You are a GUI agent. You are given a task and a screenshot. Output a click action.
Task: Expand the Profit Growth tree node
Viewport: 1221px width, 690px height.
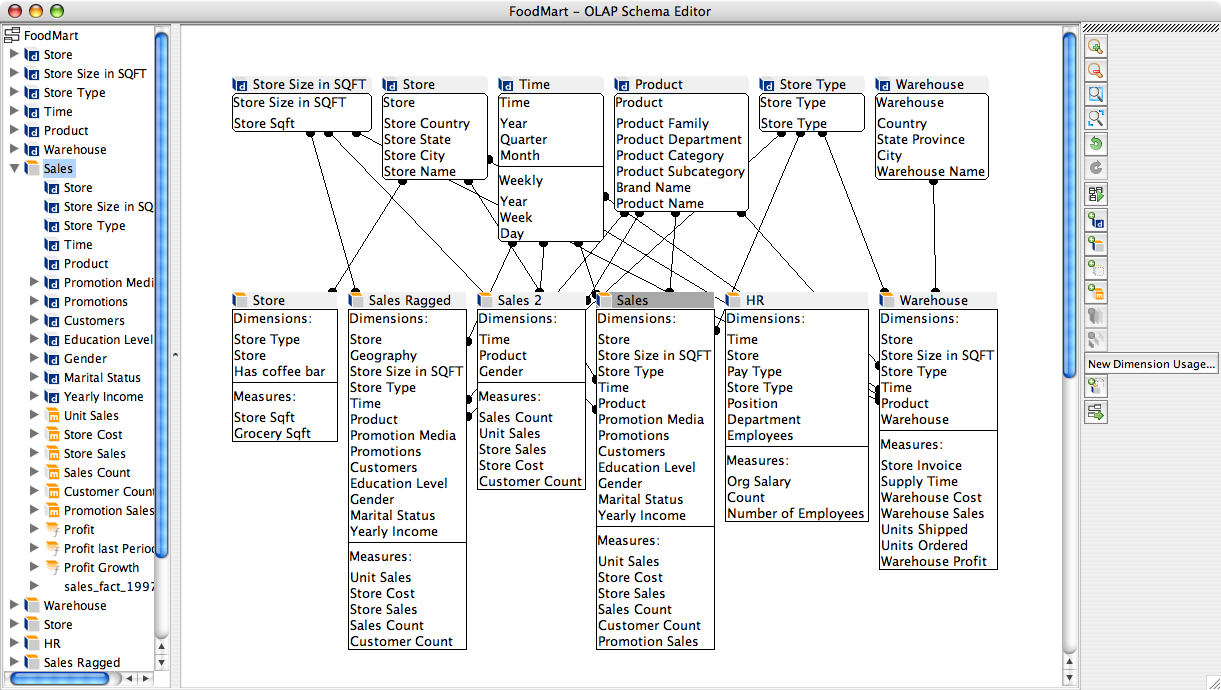(34, 568)
